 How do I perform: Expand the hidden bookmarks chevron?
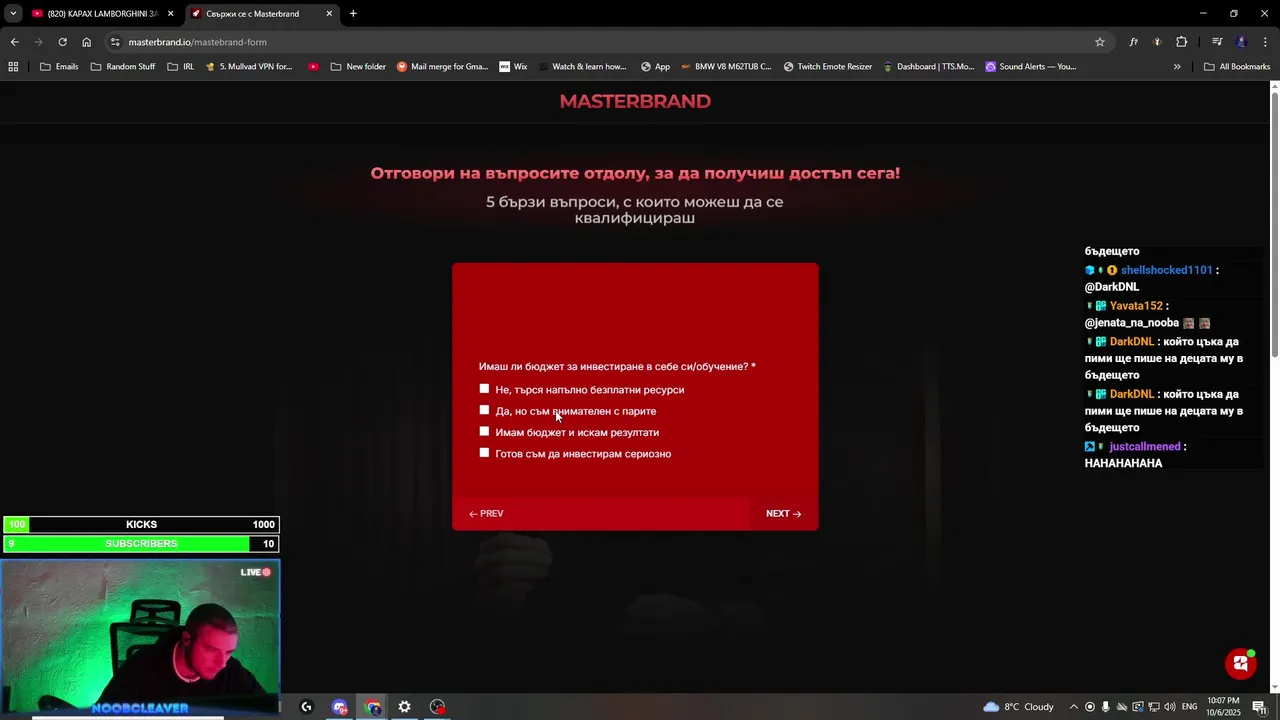click(1177, 67)
